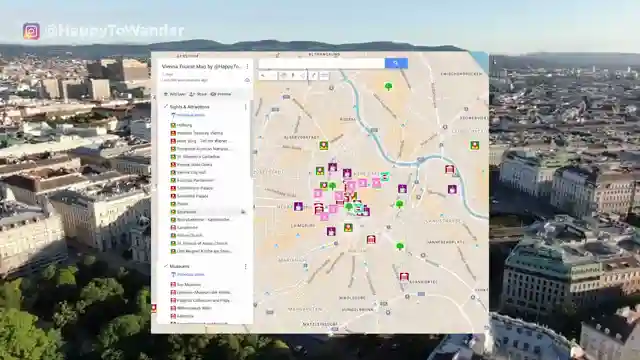Select the Draw a line tool
This screenshot has width=640, height=360.
point(302,76)
